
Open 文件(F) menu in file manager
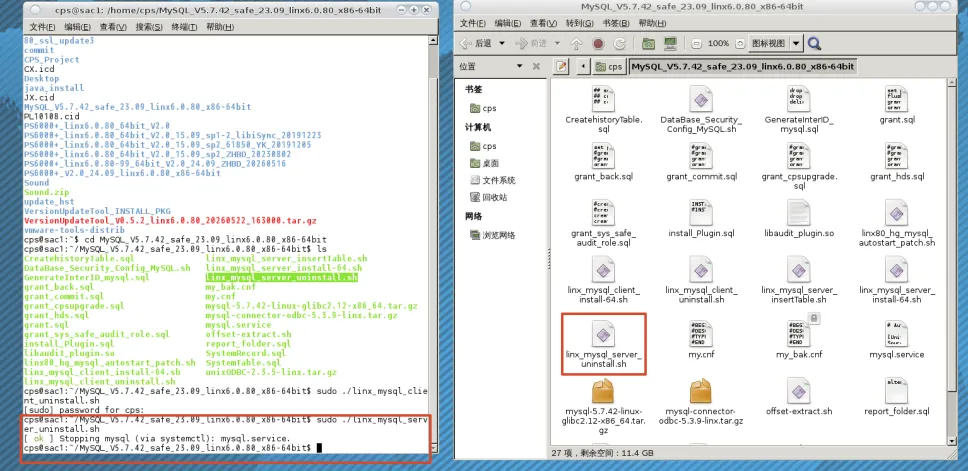click(x=473, y=23)
